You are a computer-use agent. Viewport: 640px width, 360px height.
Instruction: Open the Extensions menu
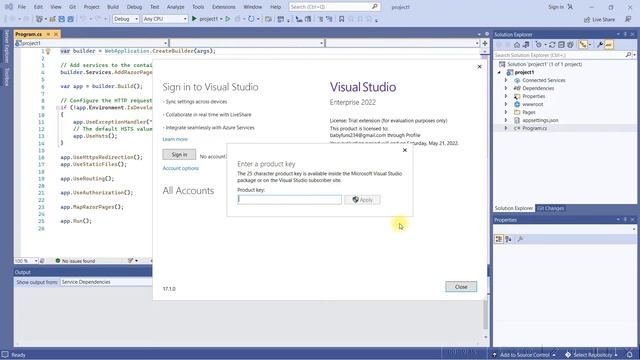224,7
